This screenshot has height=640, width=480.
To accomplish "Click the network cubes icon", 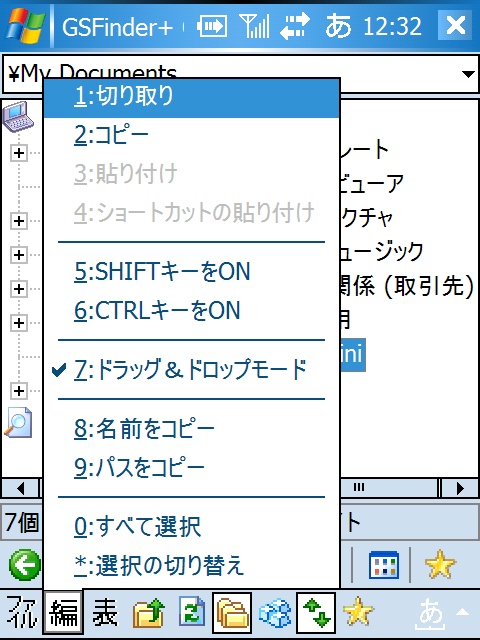I will [x=275, y=613].
